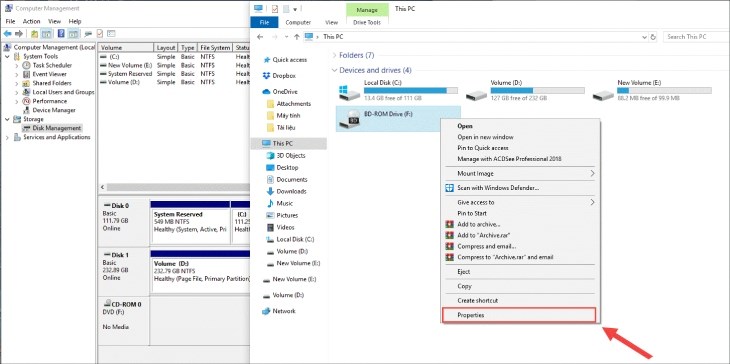The width and height of the screenshot is (730, 364).
Task: Select the BD-ROM Drive (F:) icon
Action: pyautogui.click(x=349, y=119)
